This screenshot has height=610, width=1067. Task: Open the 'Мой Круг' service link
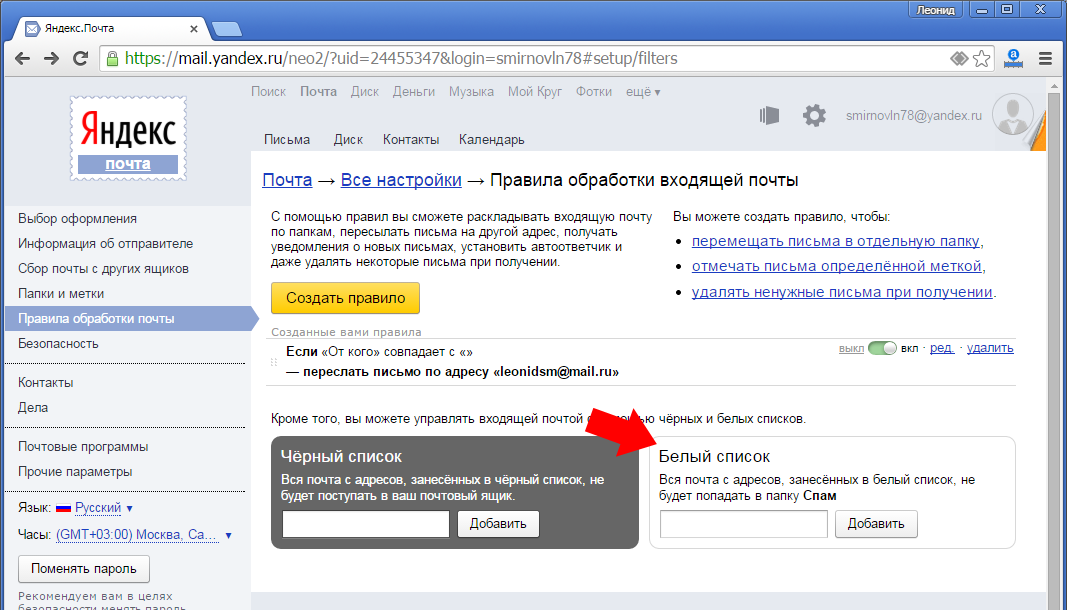pos(535,92)
